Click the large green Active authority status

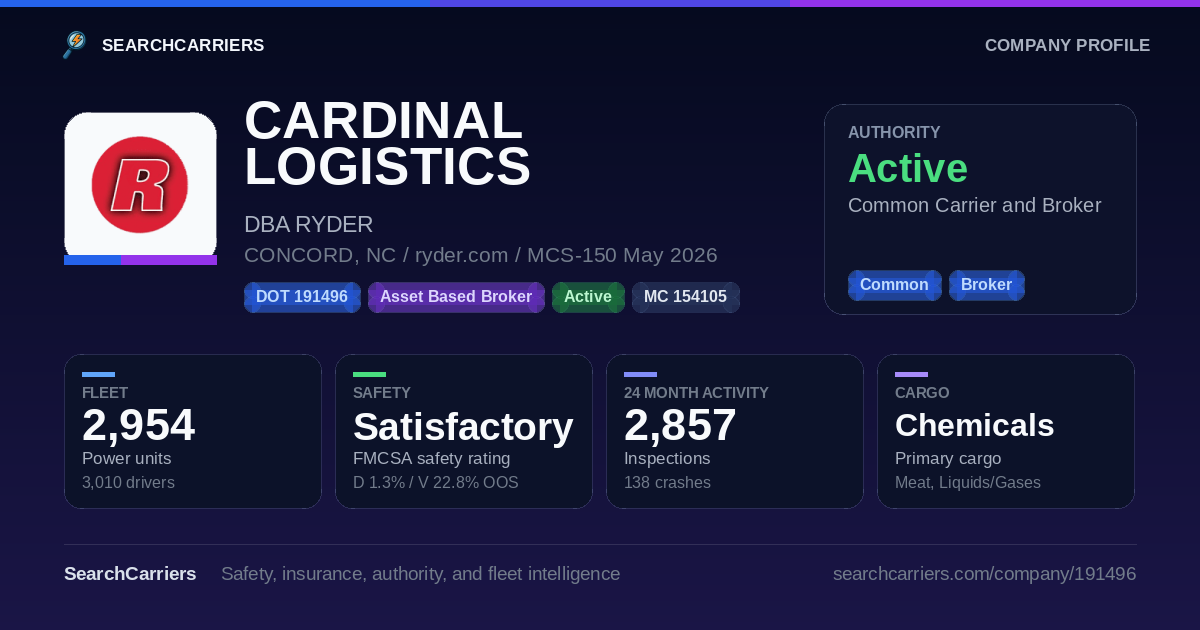click(908, 168)
